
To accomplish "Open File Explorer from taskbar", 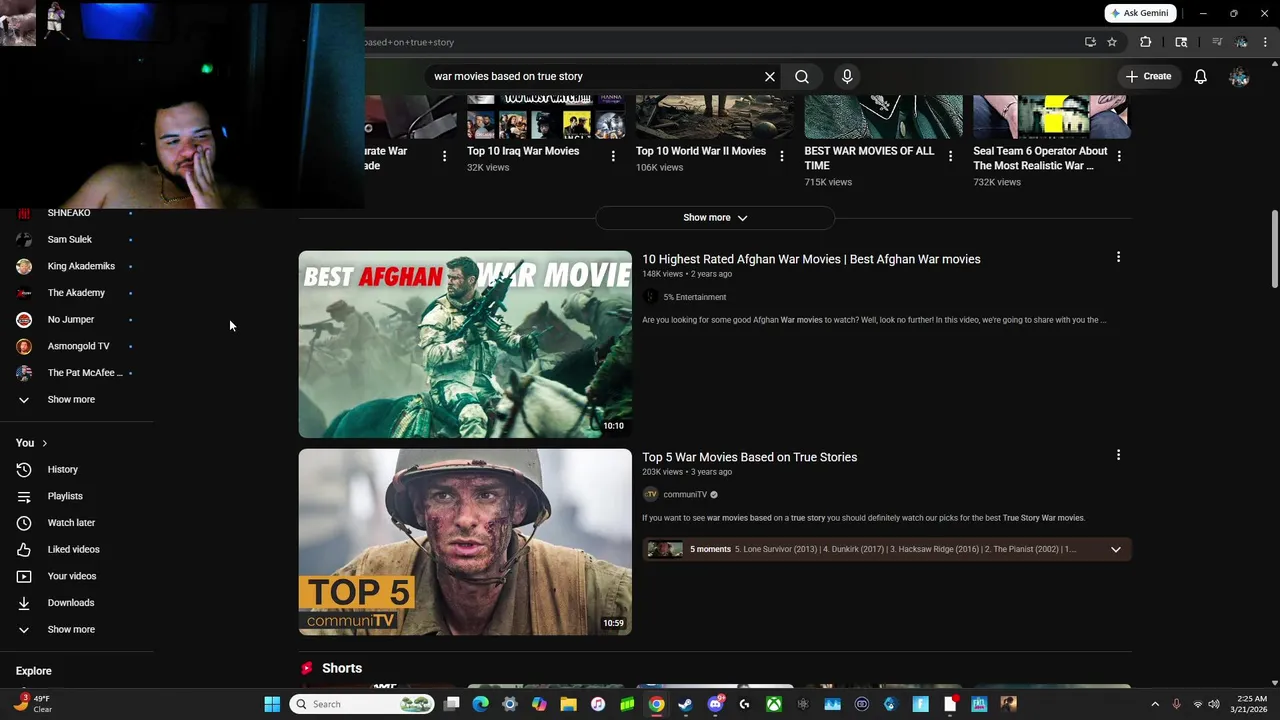I will point(568,704).
